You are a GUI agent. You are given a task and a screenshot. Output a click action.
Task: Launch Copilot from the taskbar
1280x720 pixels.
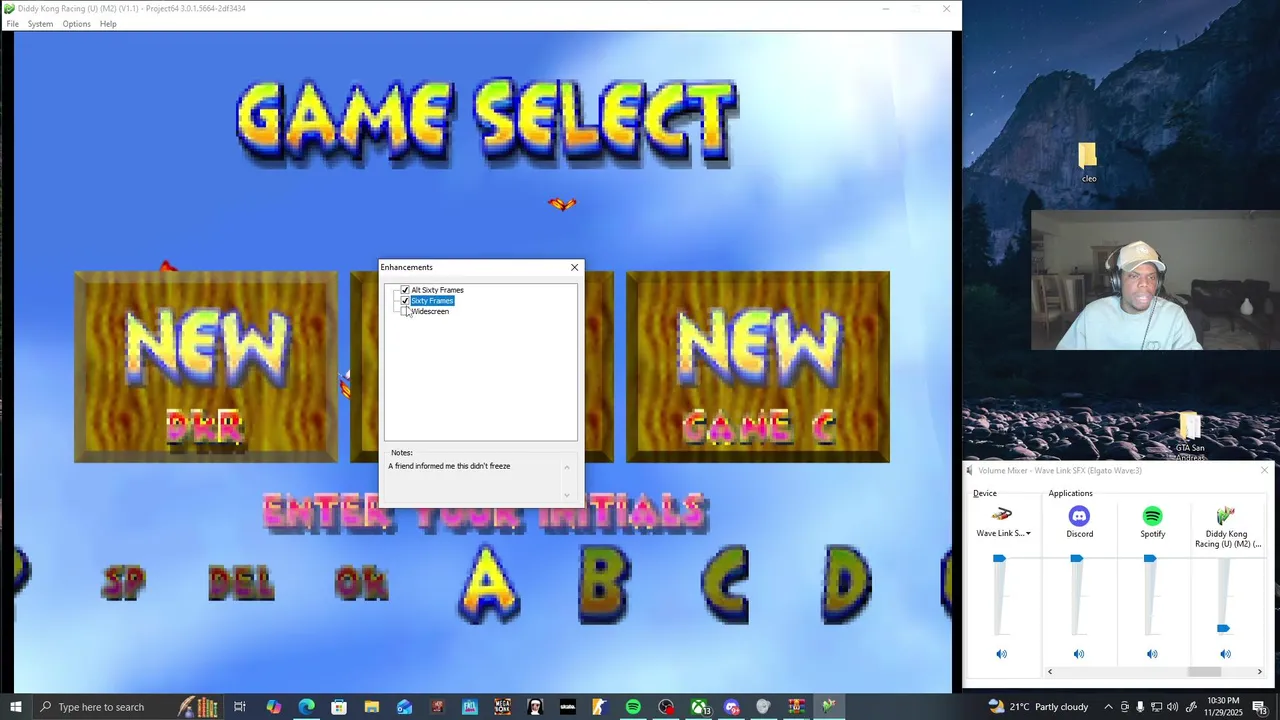click(x=273, y=707)
